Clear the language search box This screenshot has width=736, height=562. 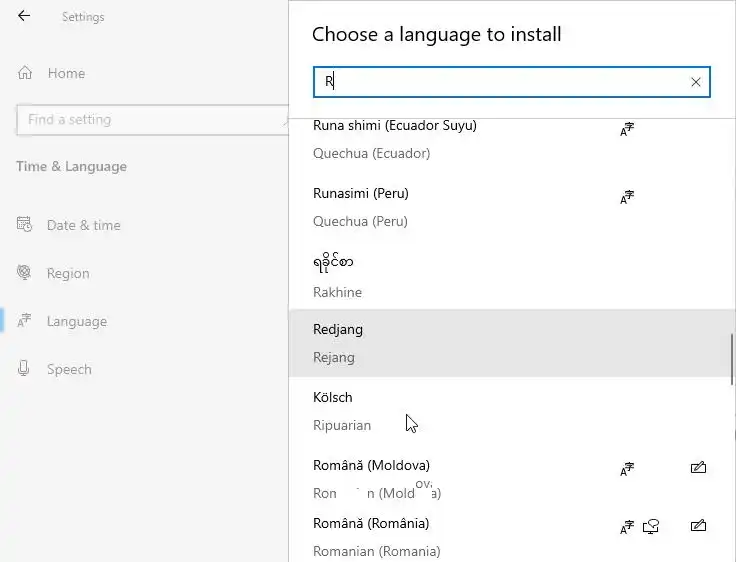696,82
